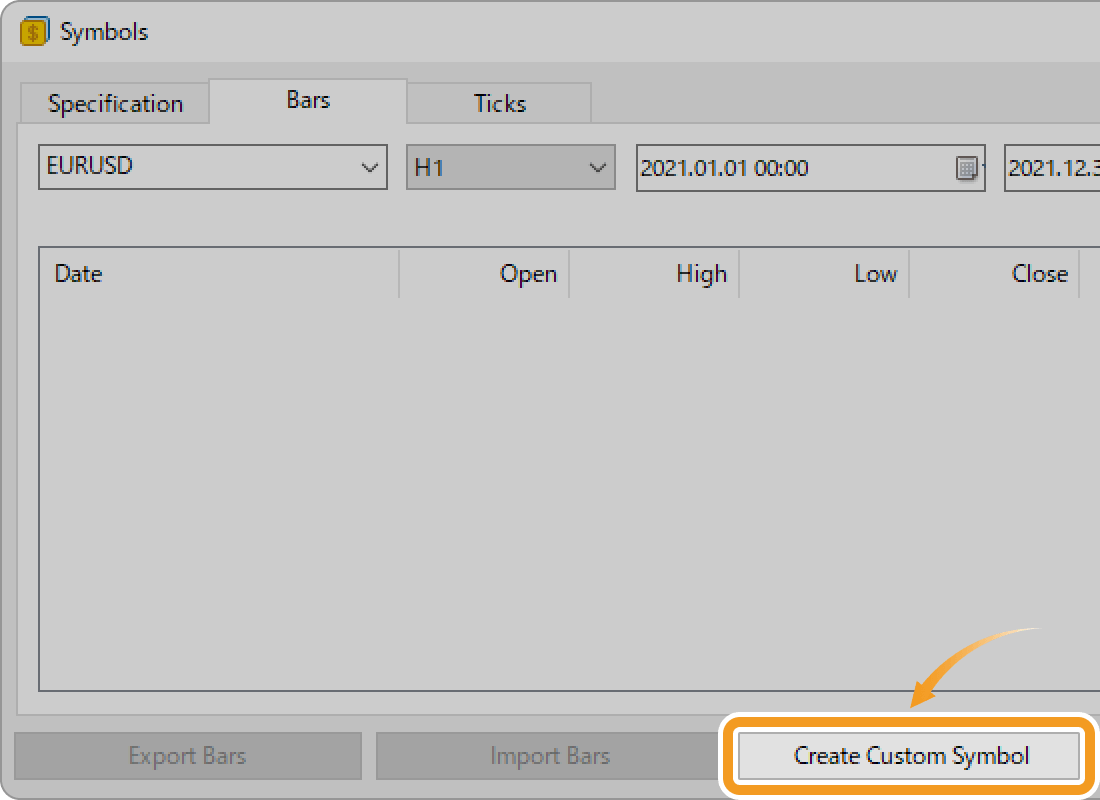Viewport: 1100px width, 800px height.
Task: Click the Export Bars button
Action: tap(188, 756)
